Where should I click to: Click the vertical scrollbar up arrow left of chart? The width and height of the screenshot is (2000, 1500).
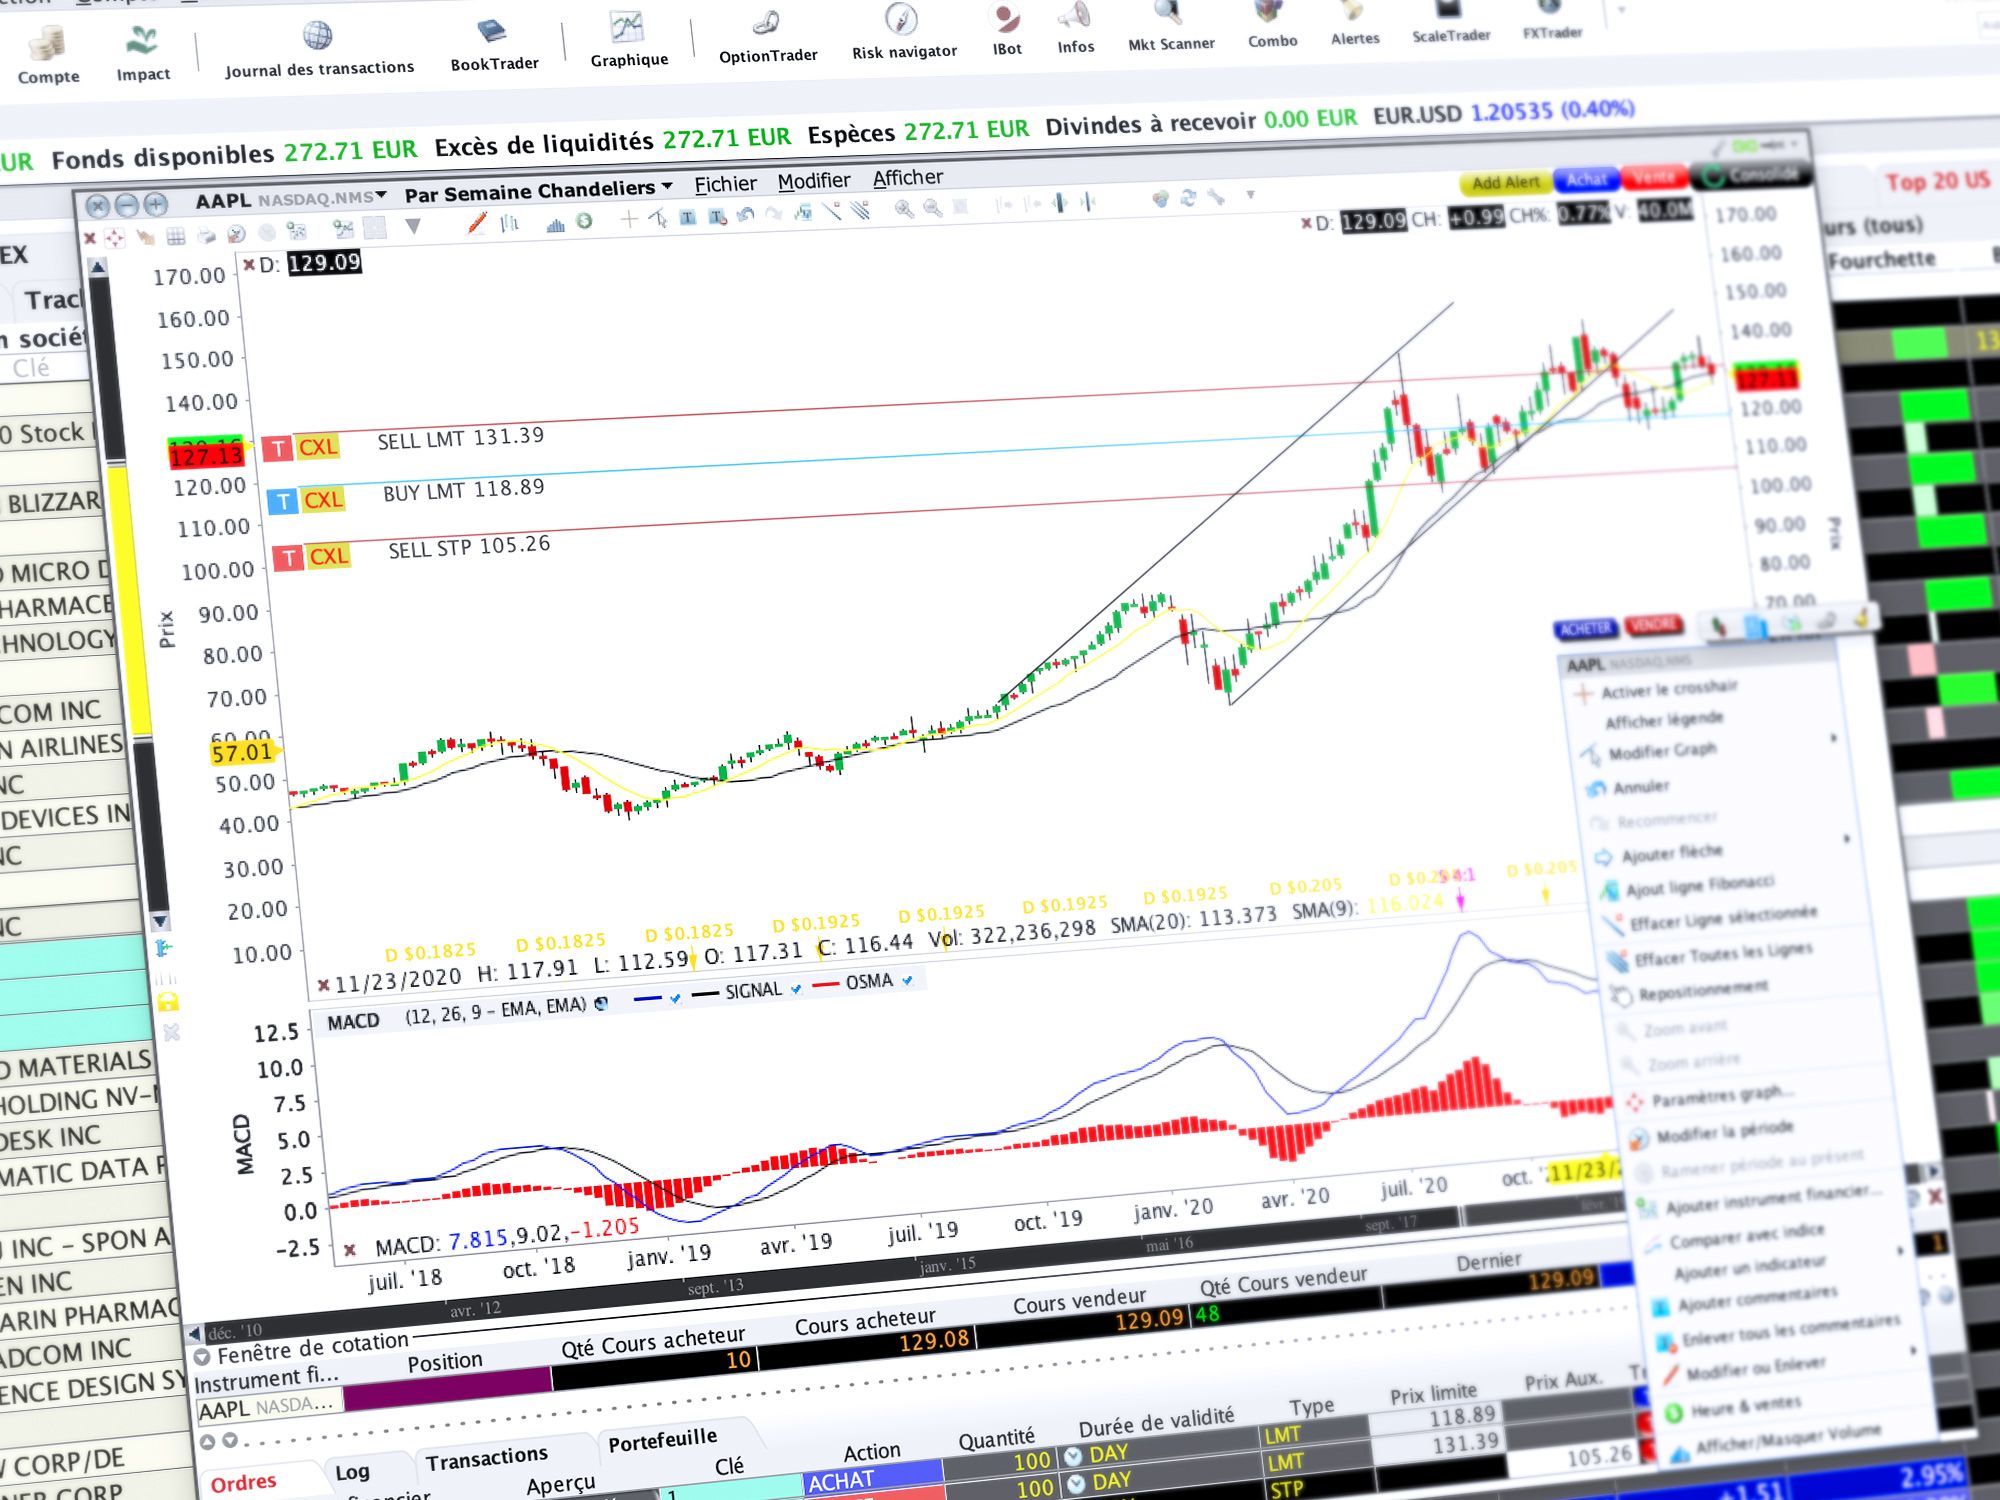click(x=97, y=268)
